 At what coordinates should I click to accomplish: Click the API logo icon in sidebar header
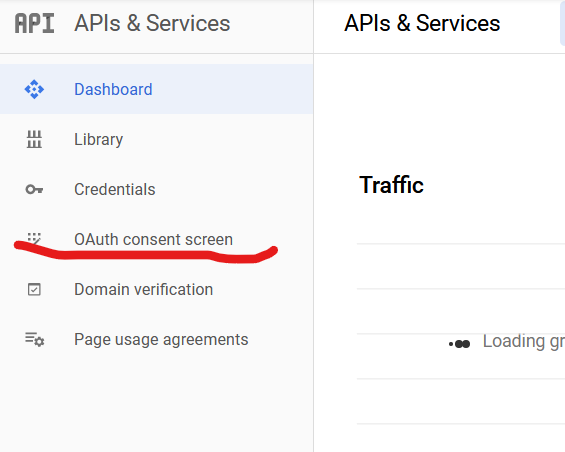point(35,23)
